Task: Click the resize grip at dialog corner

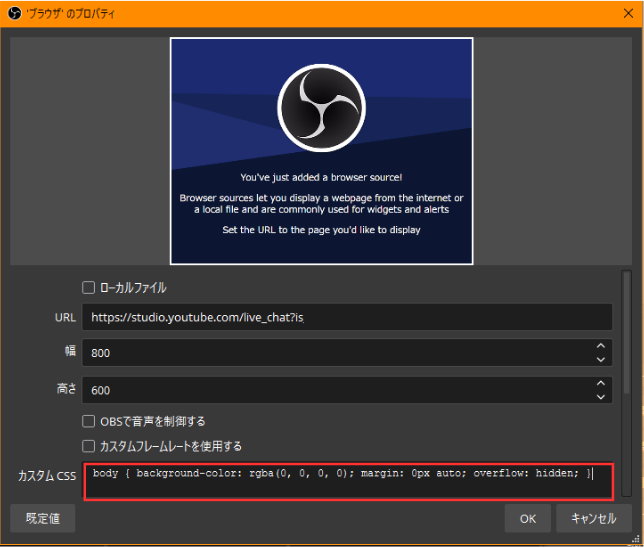Action: [636, 540]
